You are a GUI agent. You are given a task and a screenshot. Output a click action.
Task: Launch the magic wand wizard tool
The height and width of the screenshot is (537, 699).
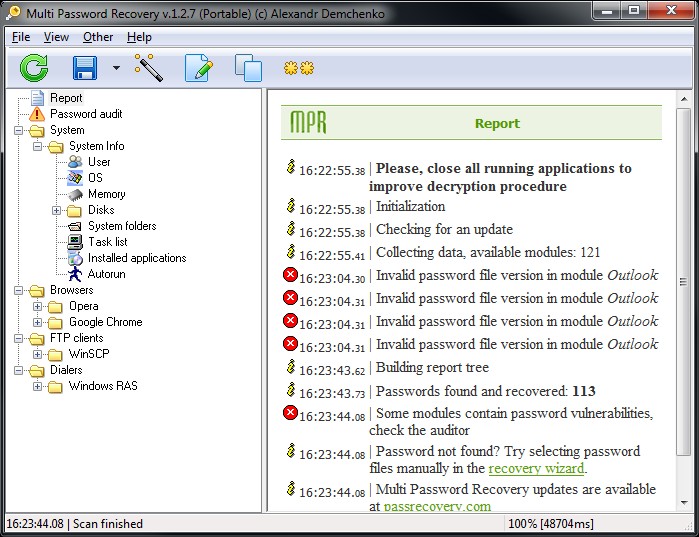coord(149,68)
